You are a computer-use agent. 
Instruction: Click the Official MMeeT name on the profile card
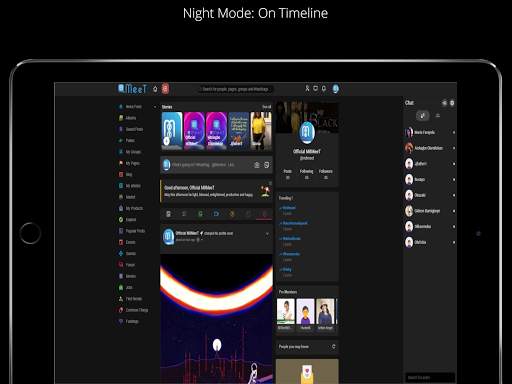[307, 151]
